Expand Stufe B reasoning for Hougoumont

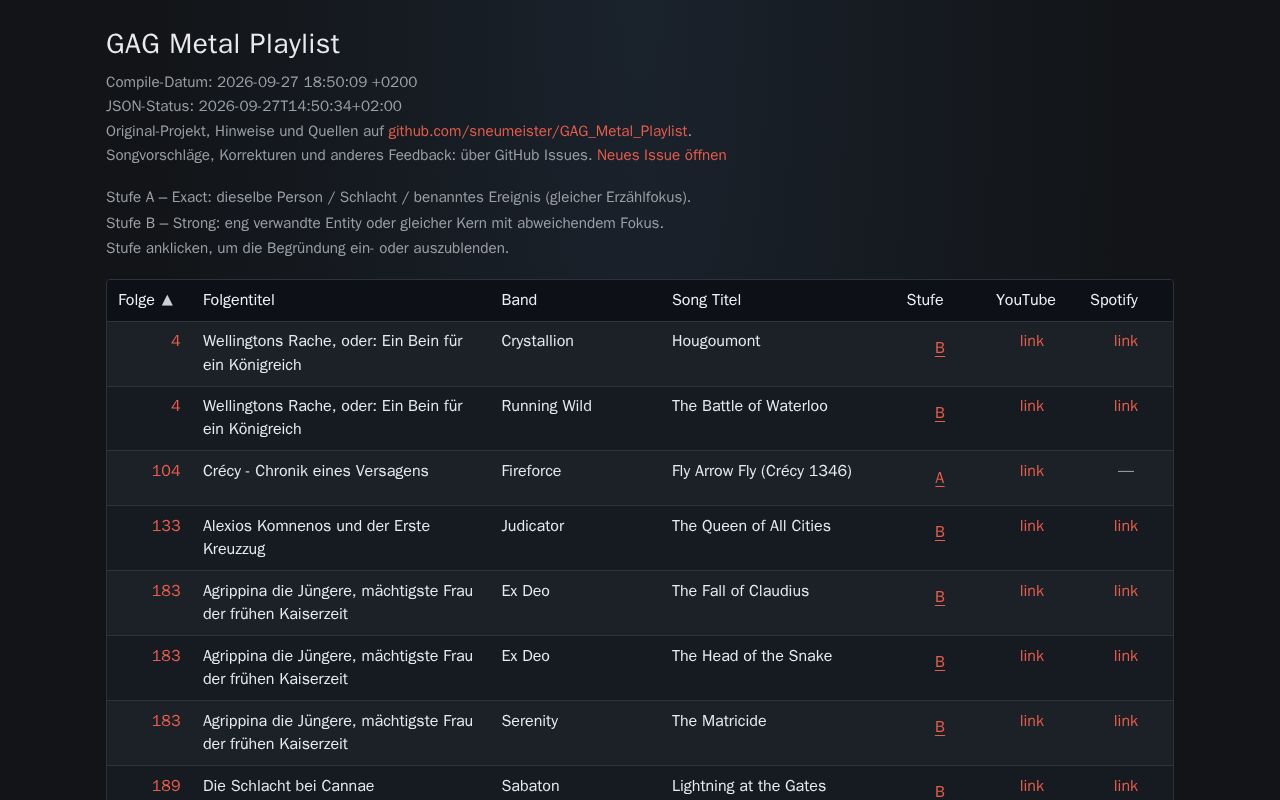[940, 348]
